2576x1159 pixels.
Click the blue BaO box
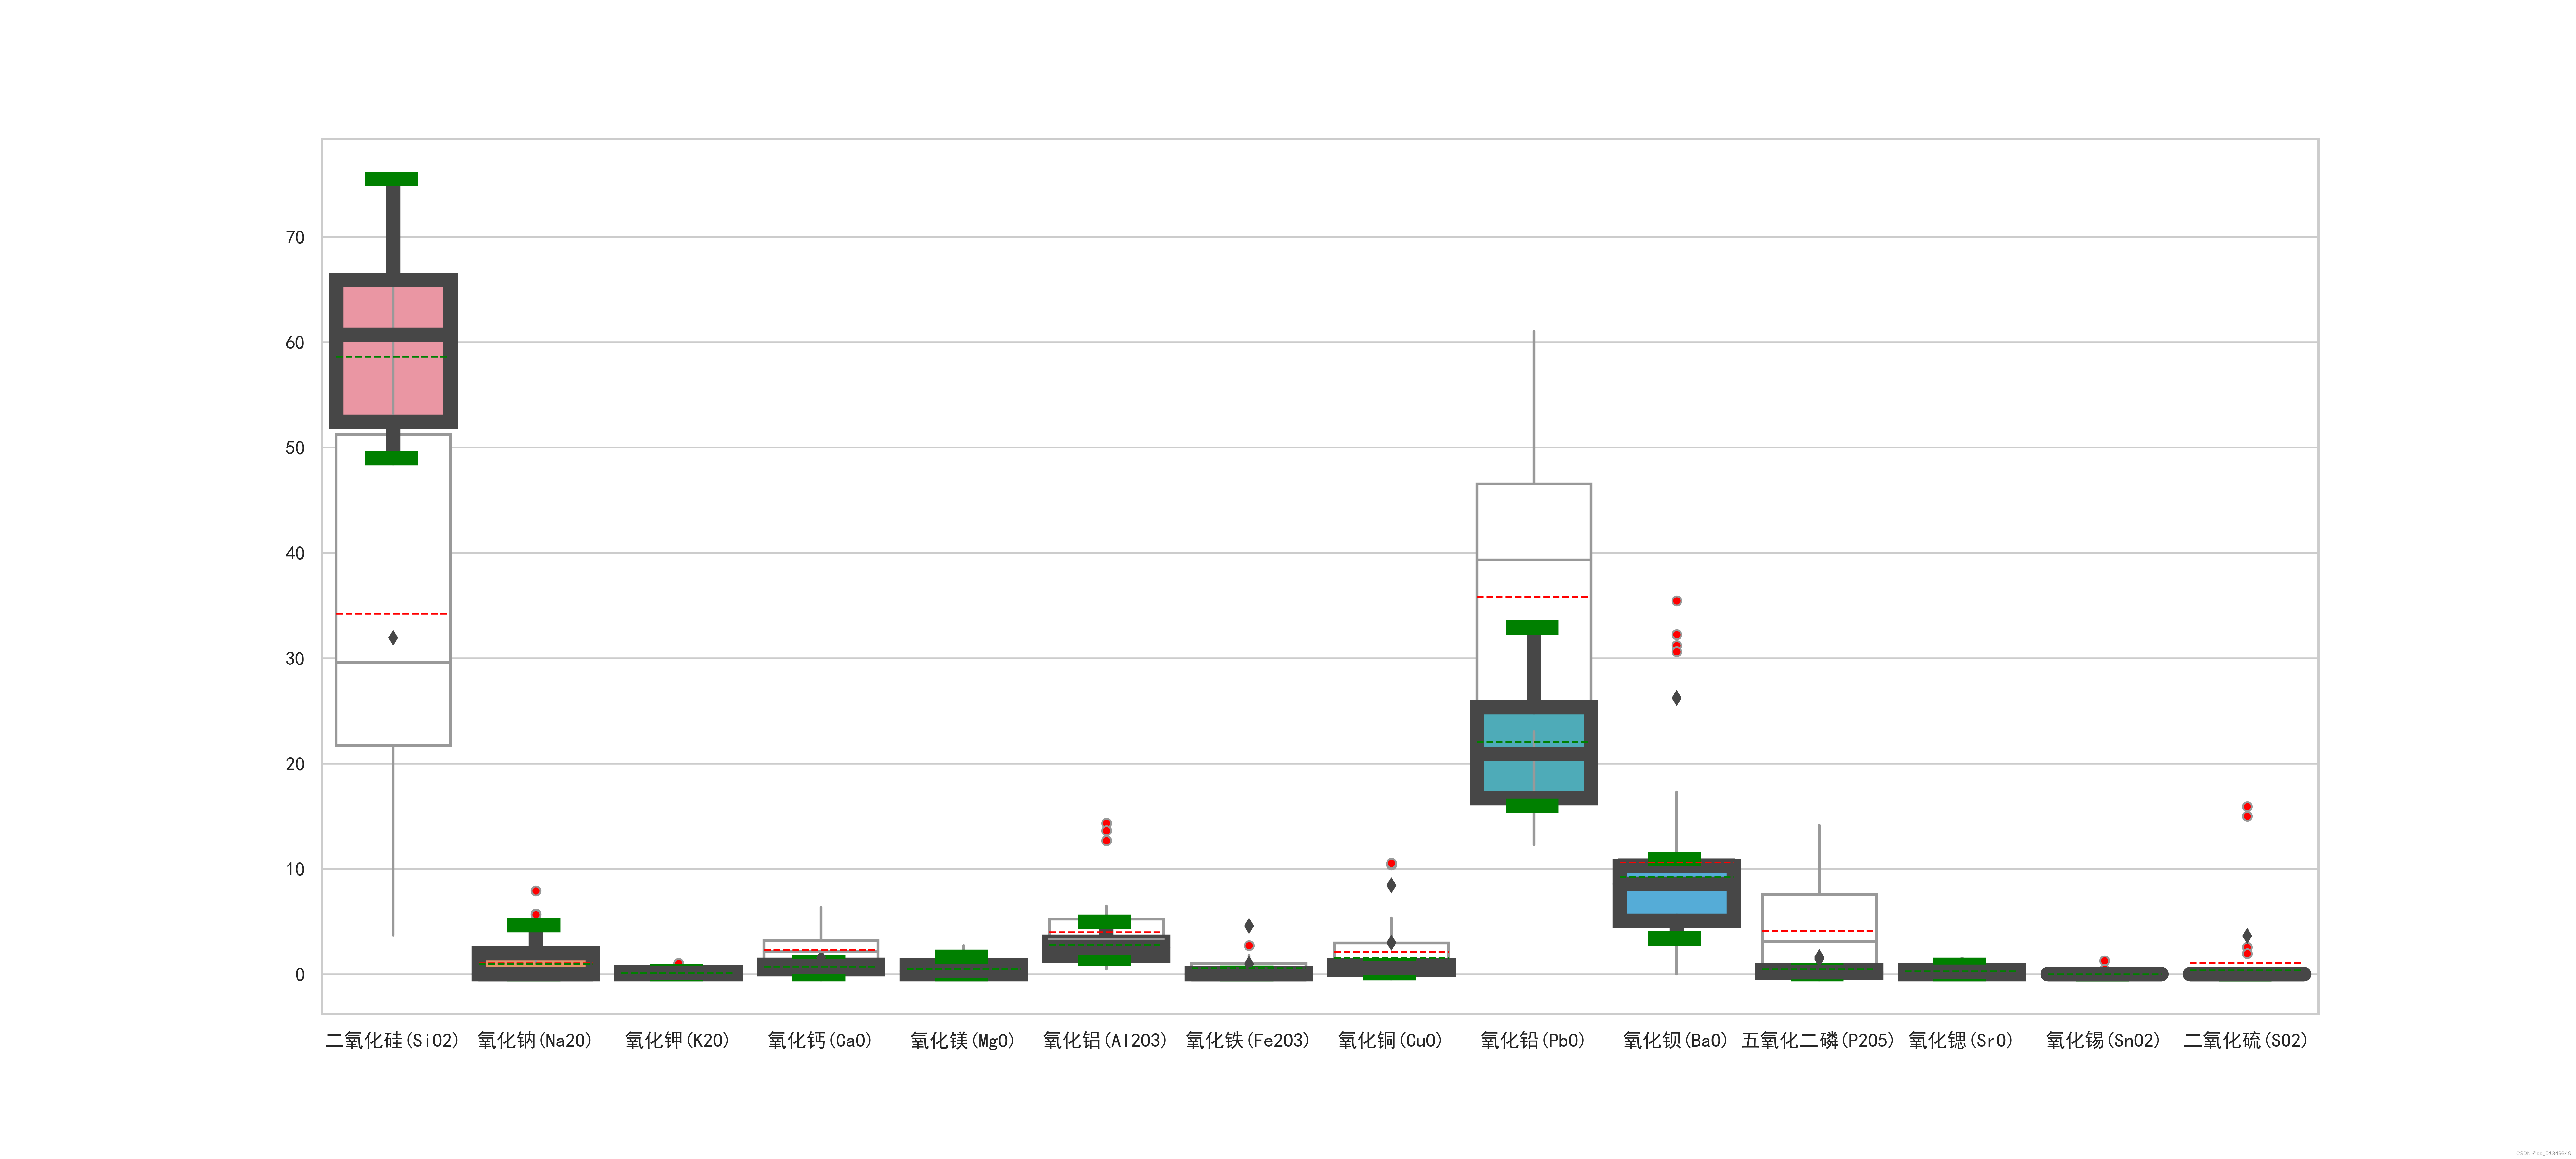(x=1676, y=893)
